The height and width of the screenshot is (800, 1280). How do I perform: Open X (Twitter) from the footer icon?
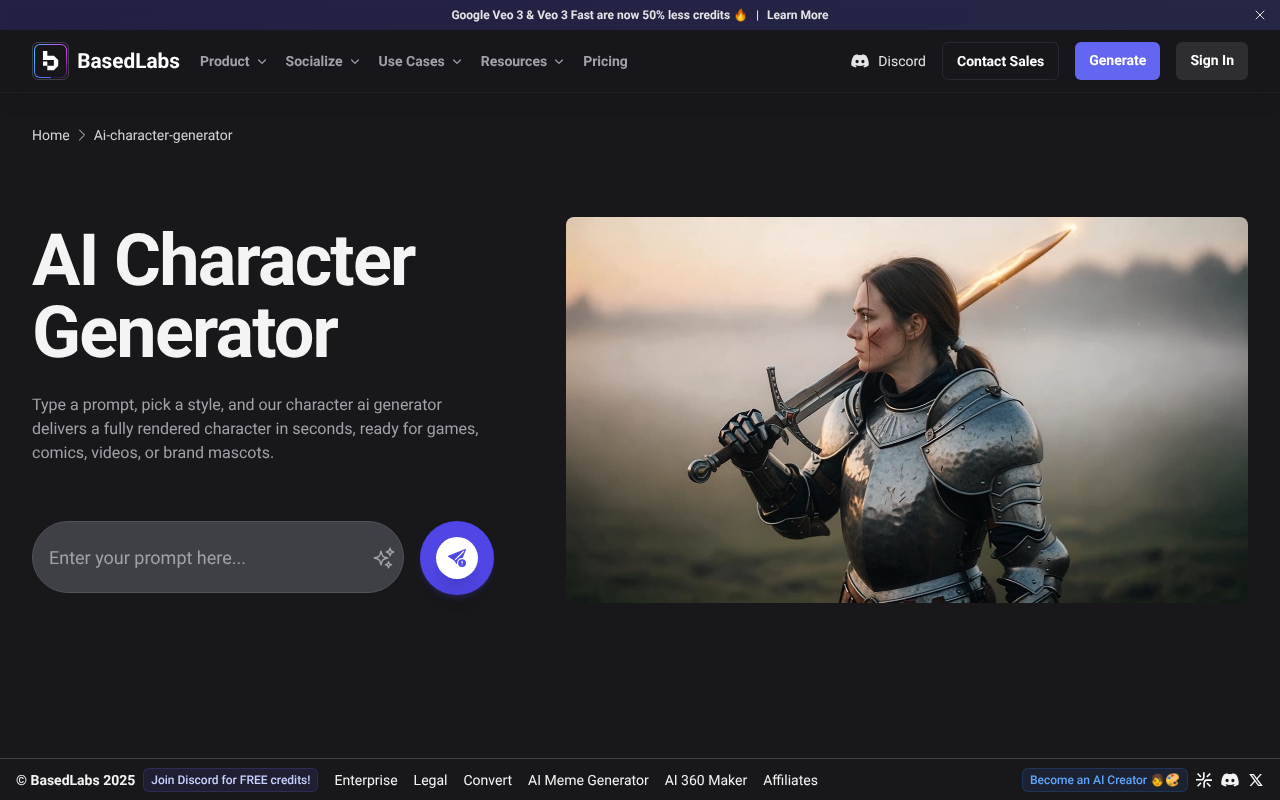[1256, 780]
